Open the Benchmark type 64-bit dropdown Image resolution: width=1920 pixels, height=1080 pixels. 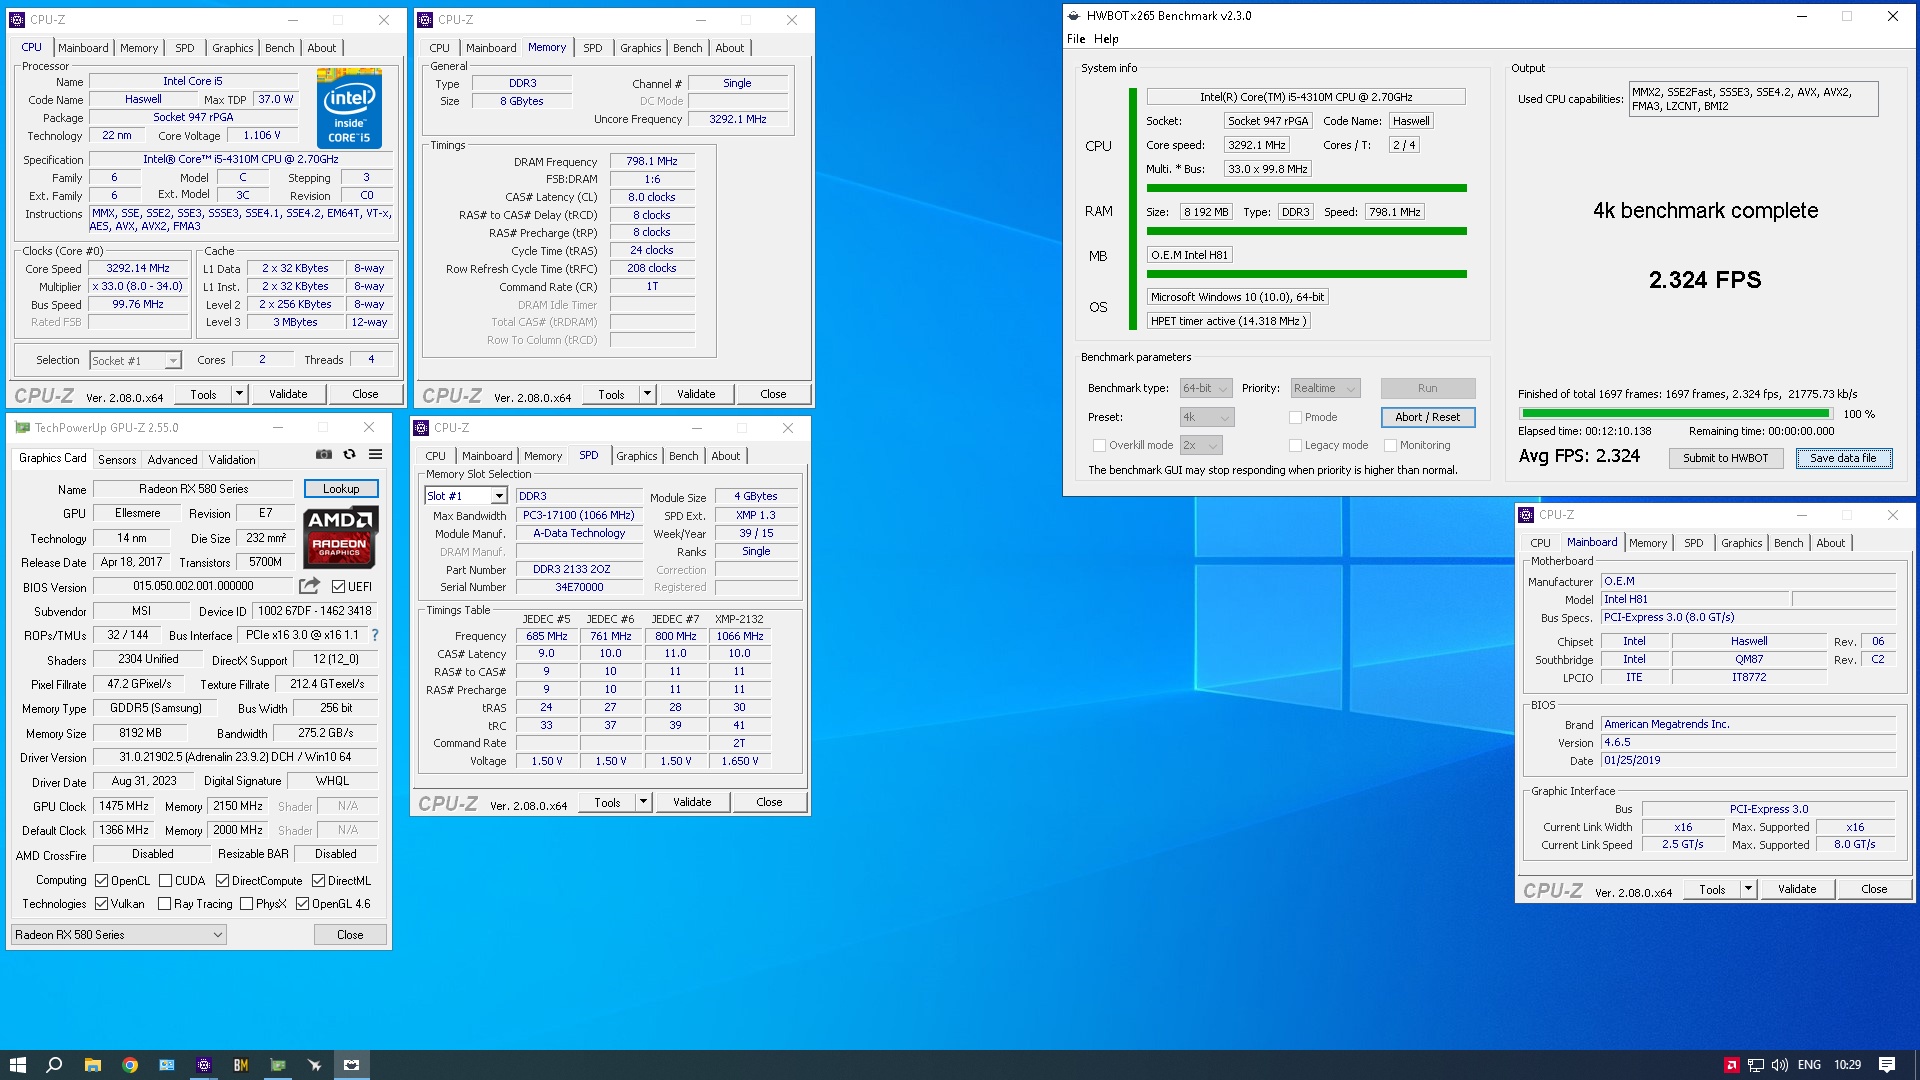point(1205,389)
